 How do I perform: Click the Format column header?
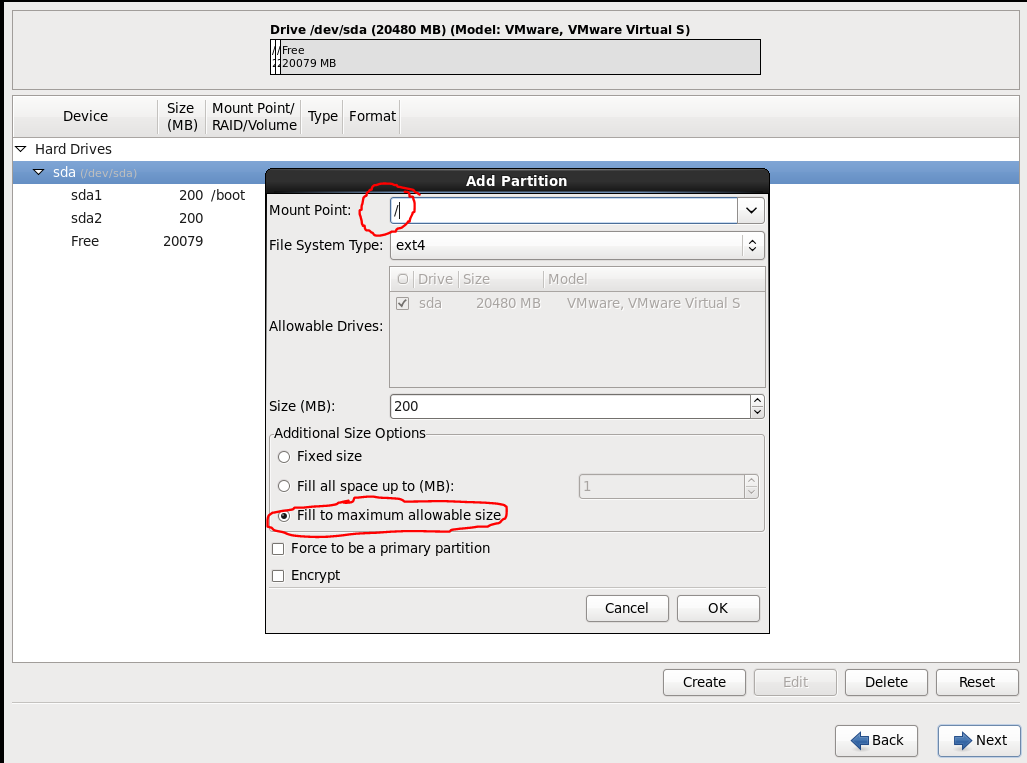click(x=371, y=117)
